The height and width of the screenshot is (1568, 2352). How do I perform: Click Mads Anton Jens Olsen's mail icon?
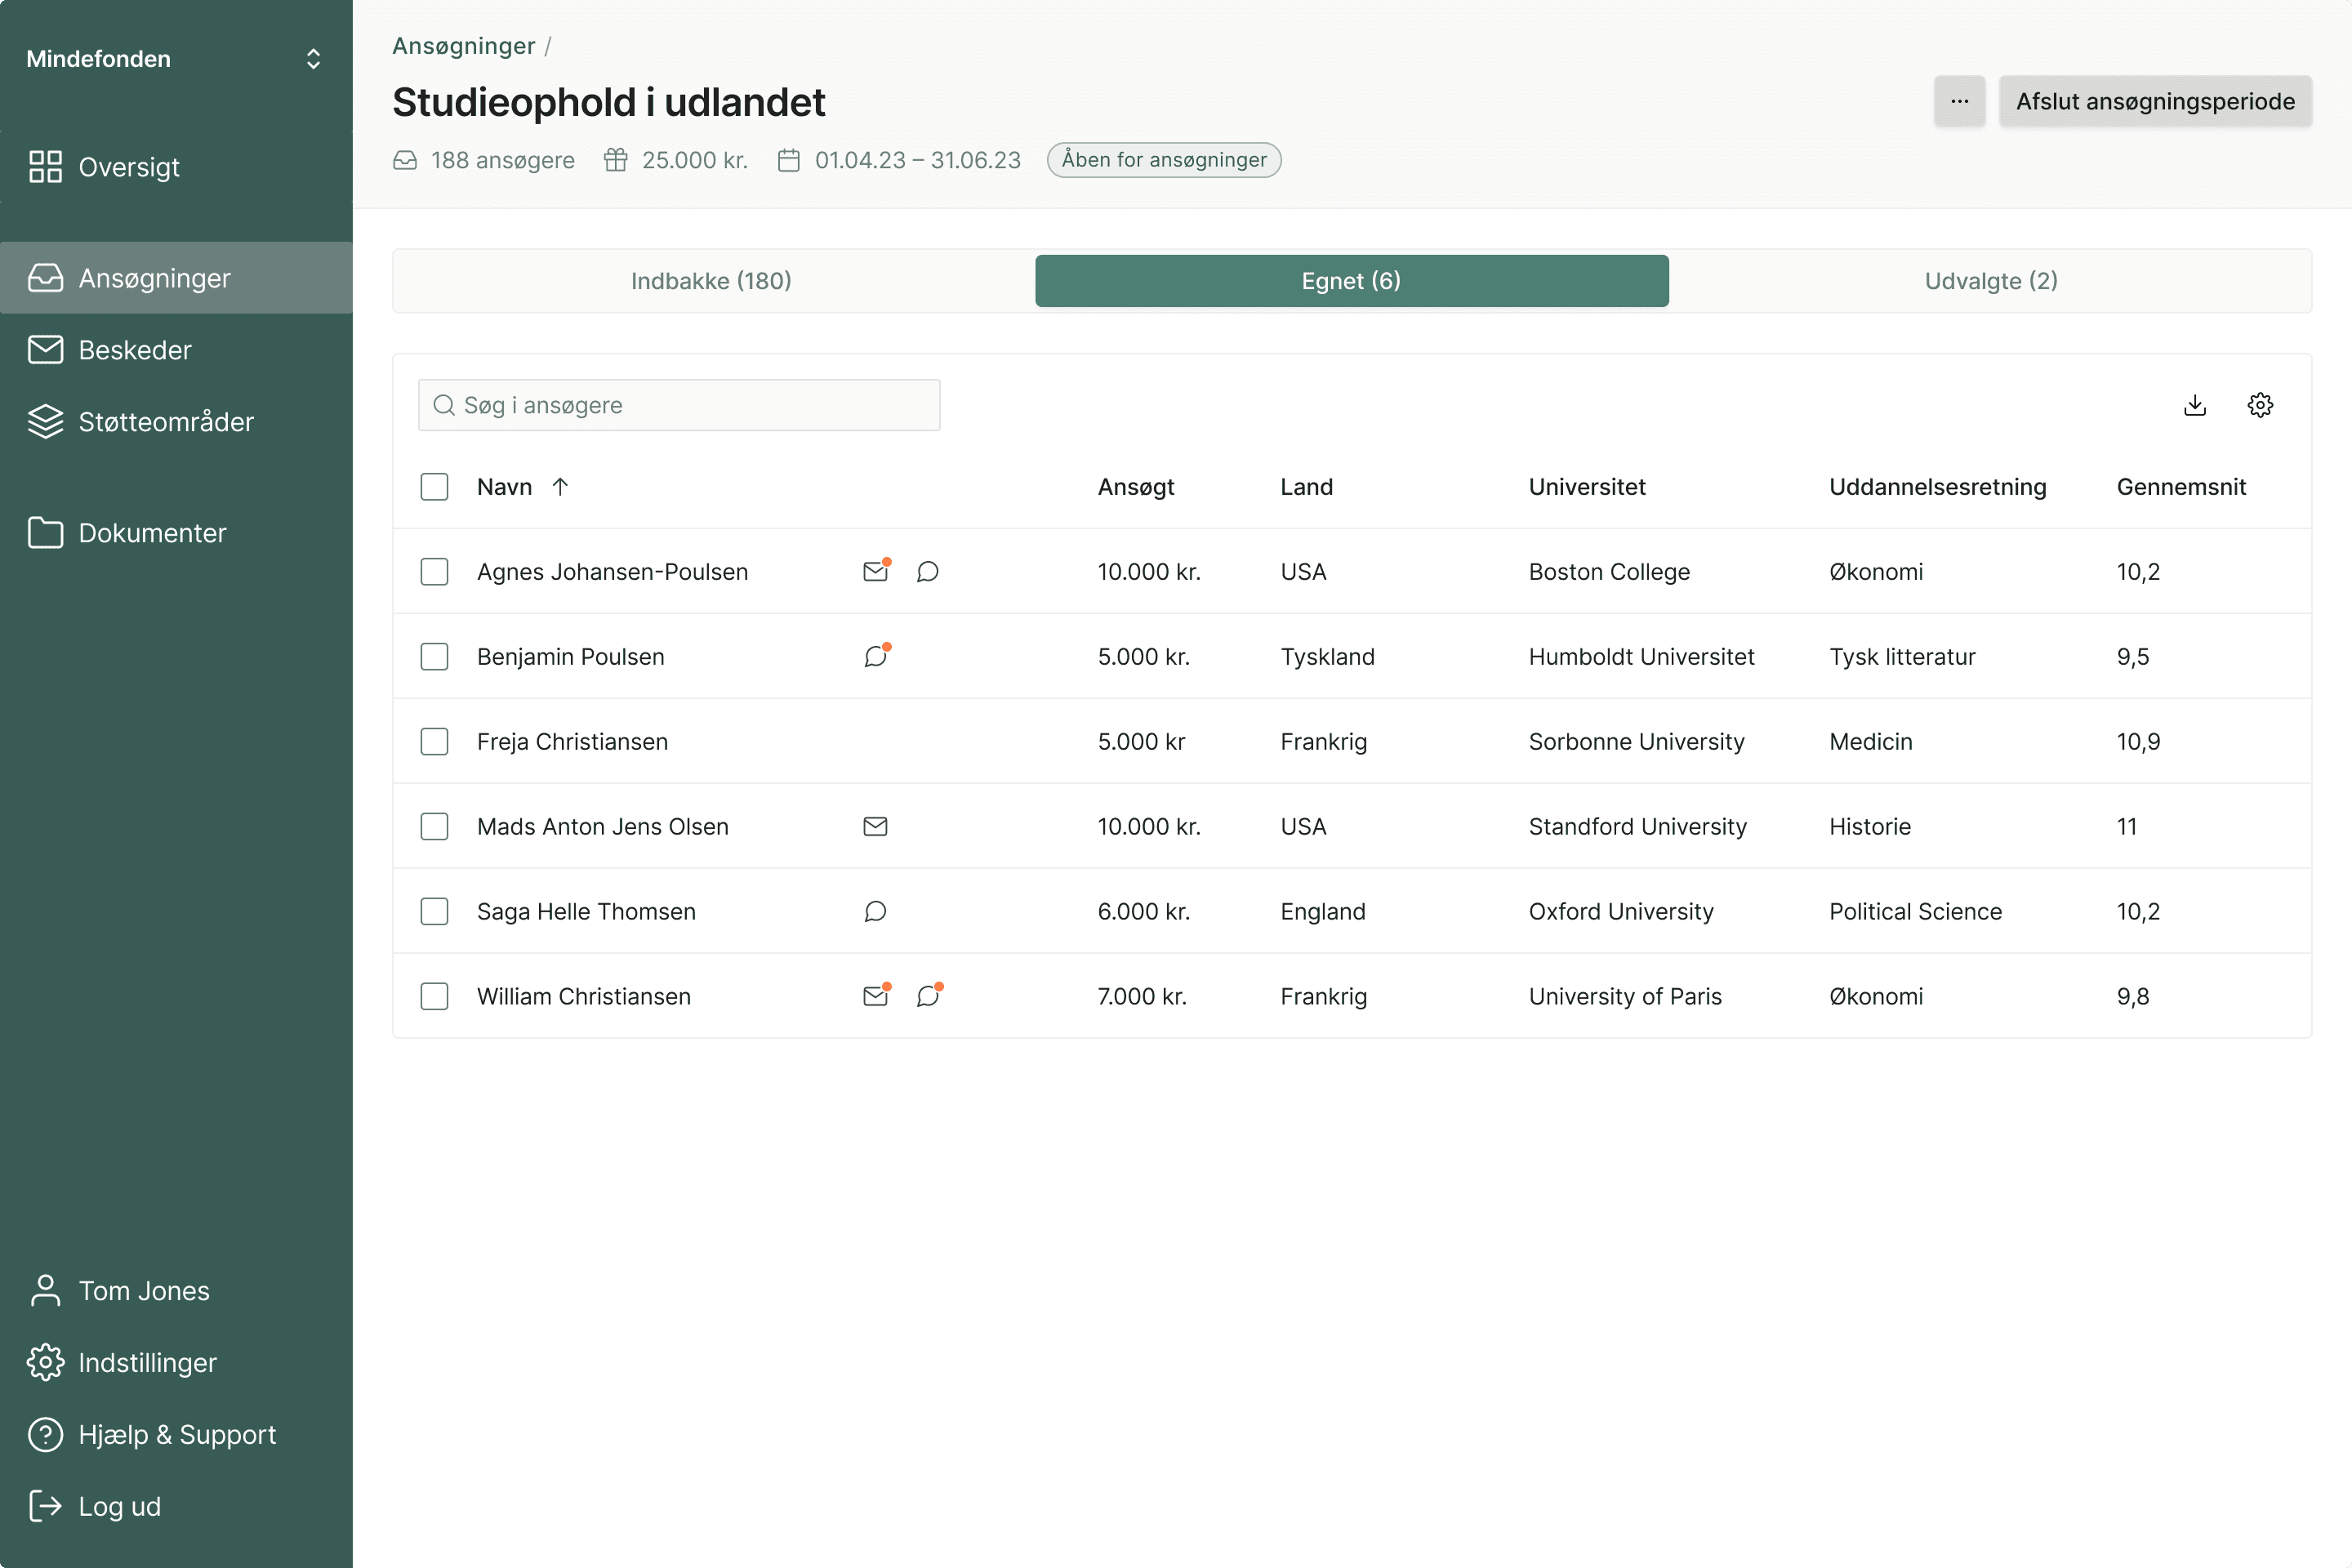pyautogui.click(x=875, y=826)
